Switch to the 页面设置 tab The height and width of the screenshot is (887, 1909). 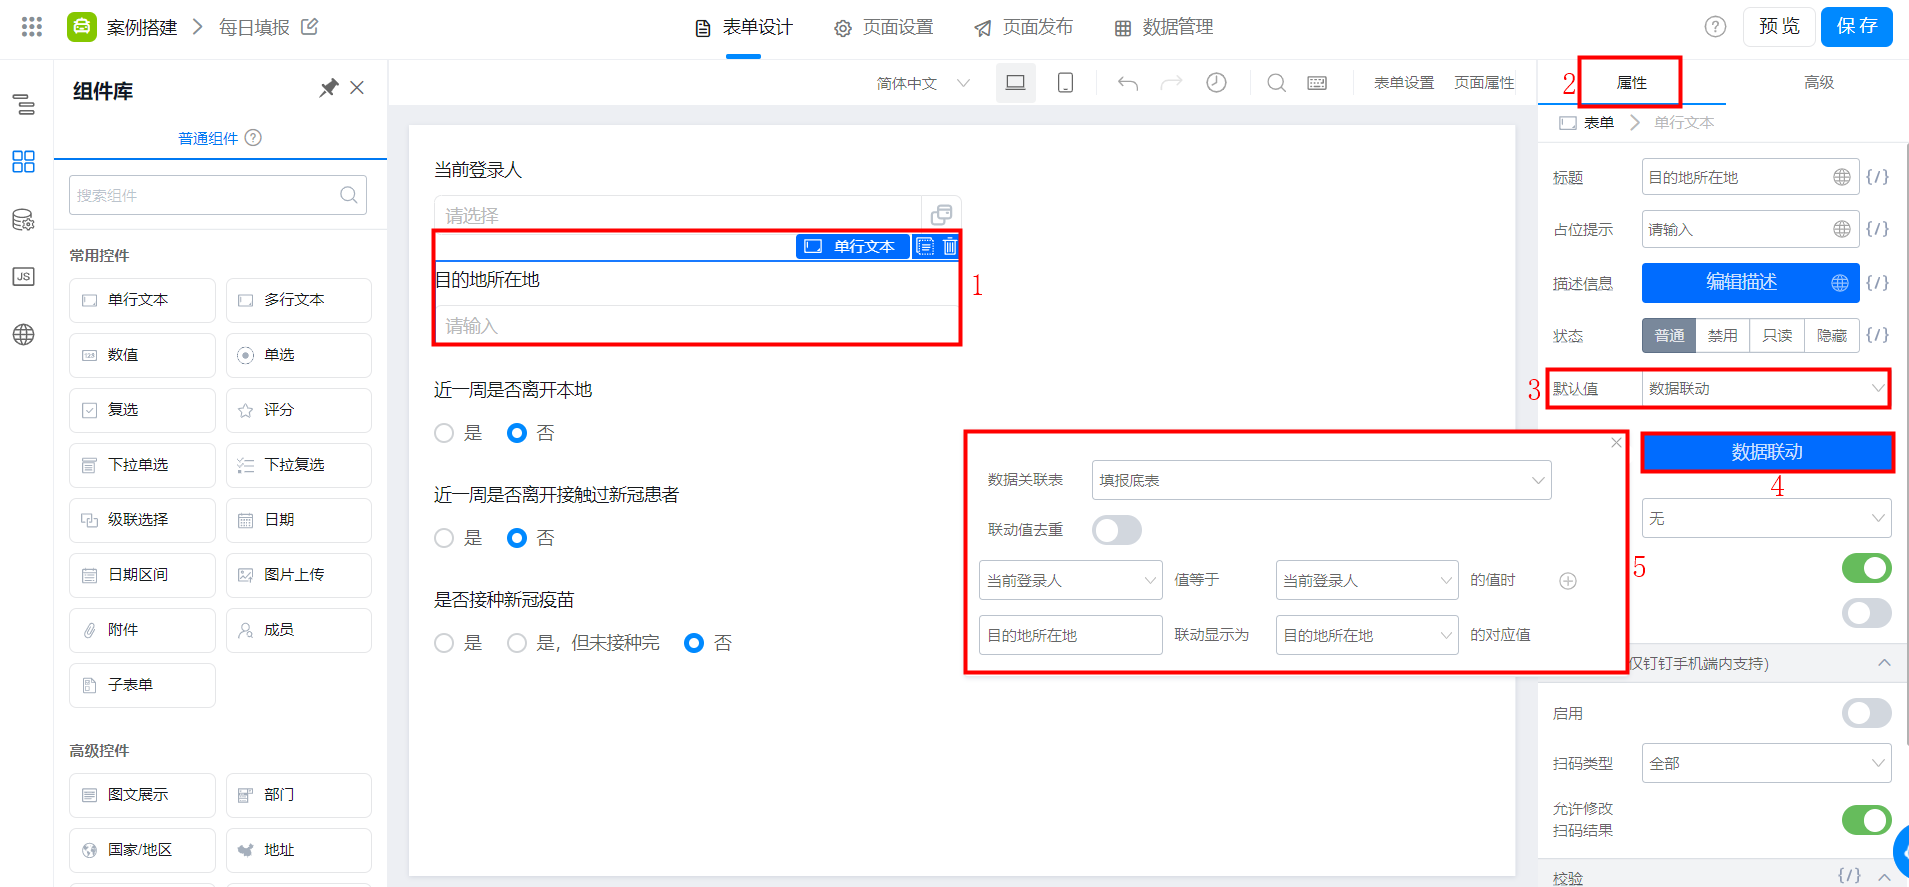click(x=884, y=27)
